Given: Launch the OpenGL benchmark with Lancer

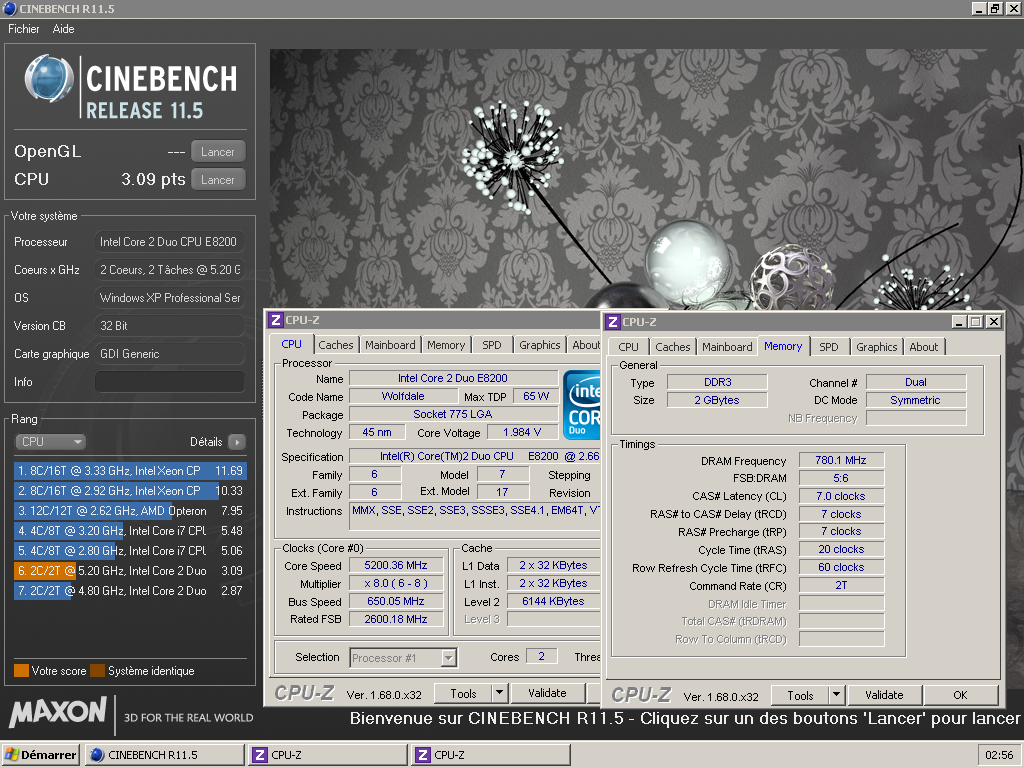Looking at the screenshot, I should (218, 152).
